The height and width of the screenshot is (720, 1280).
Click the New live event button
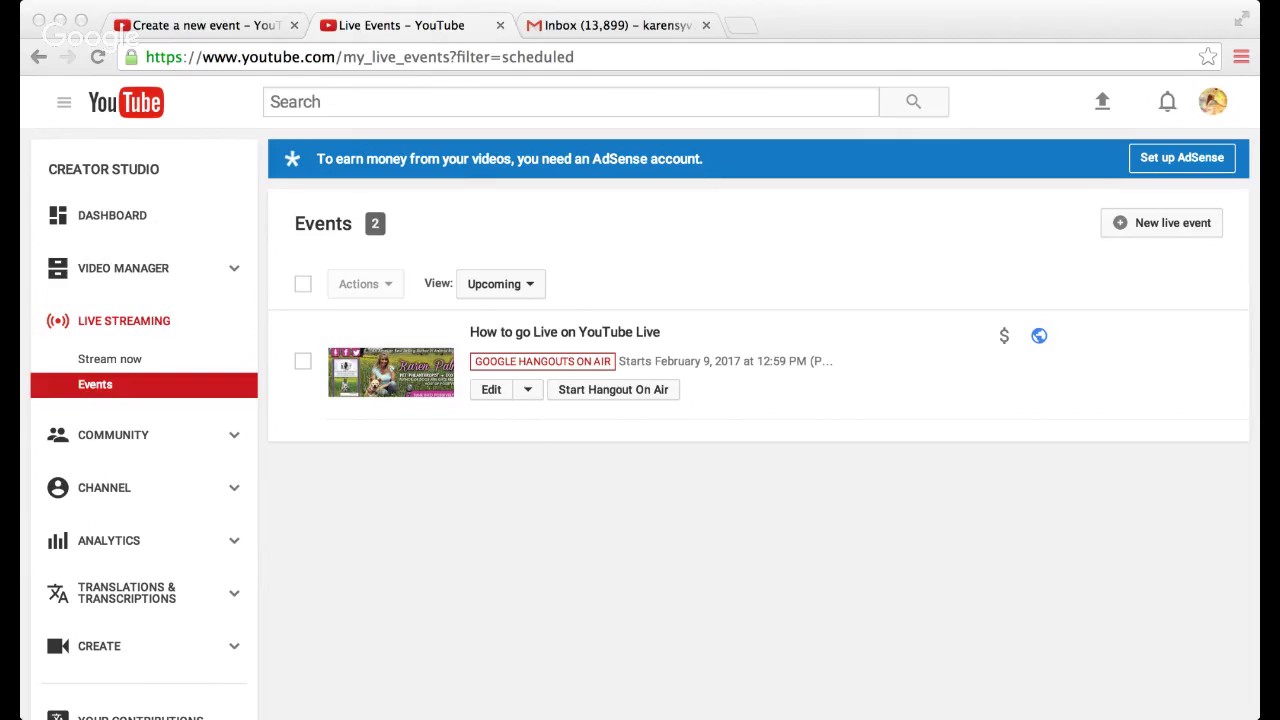1162,223
